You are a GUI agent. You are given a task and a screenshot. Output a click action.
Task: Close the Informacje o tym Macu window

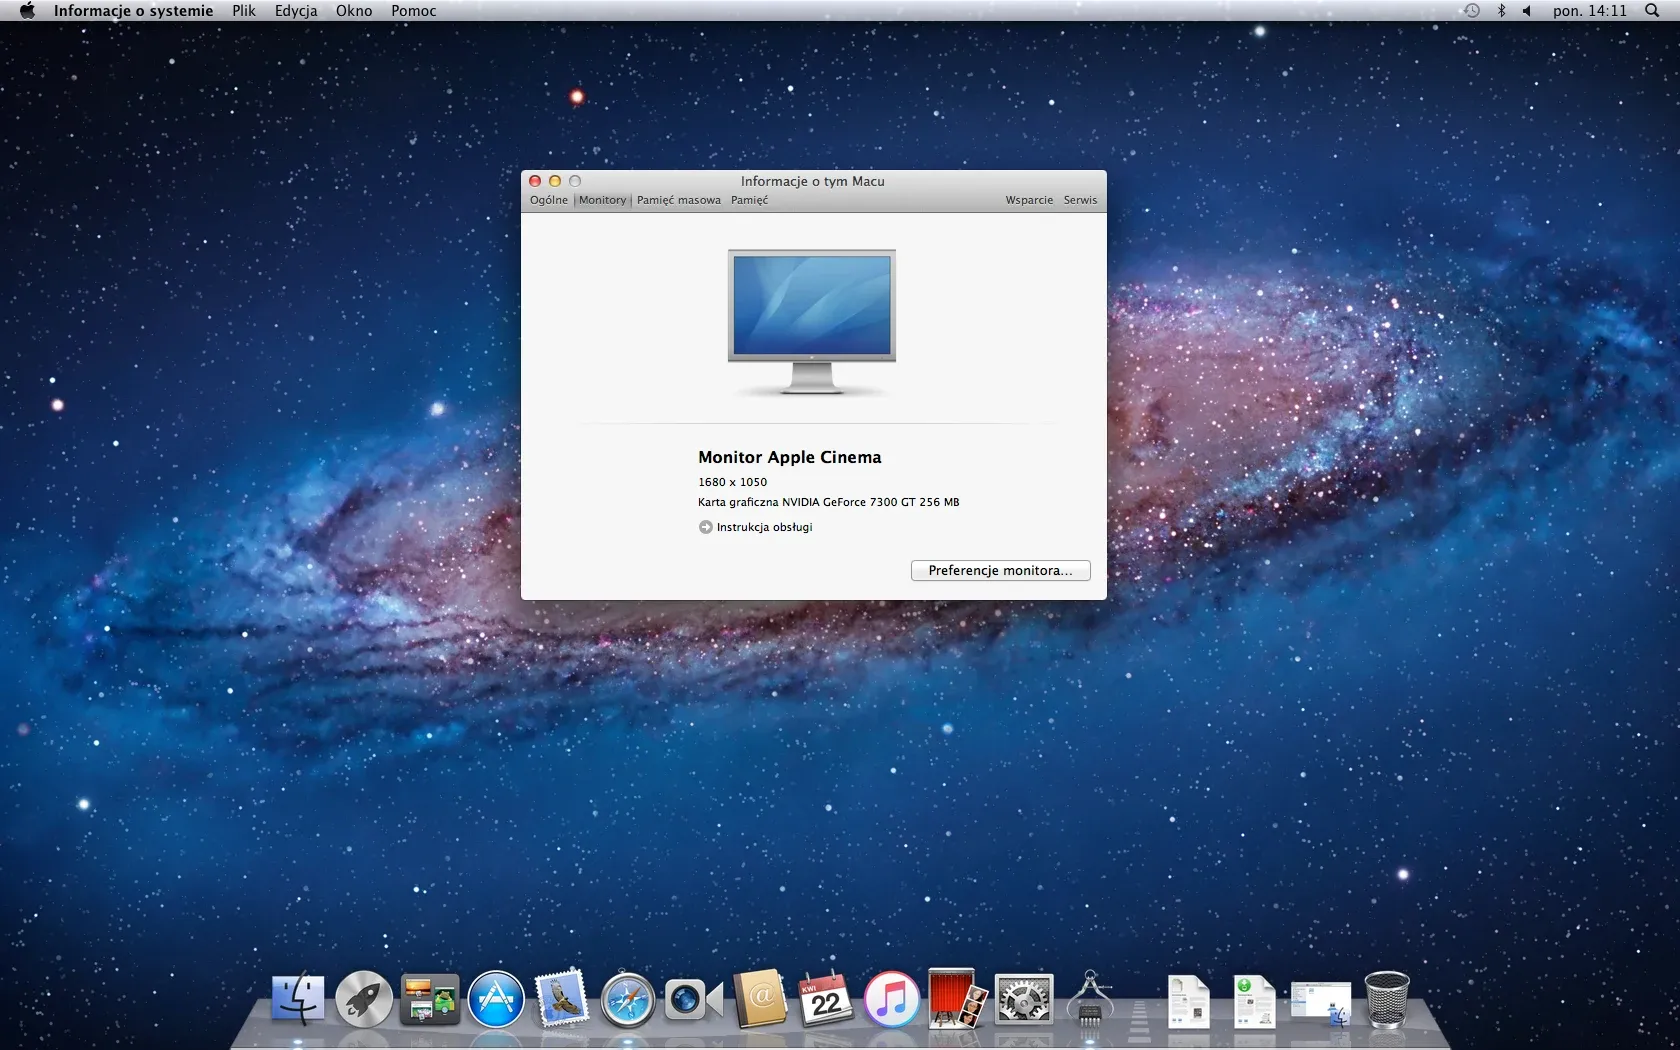(x=535, y=181)
